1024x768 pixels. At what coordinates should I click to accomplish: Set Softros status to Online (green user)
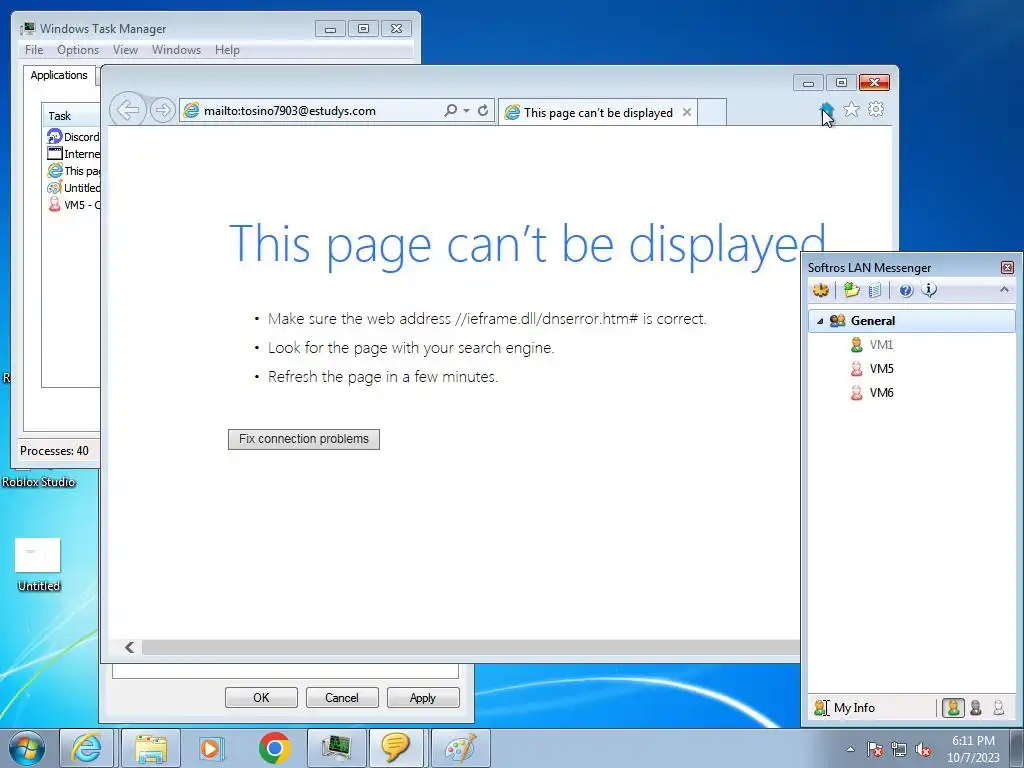click(x=953, y=707)
